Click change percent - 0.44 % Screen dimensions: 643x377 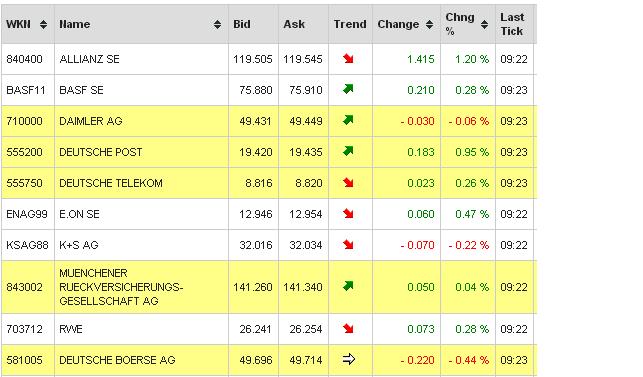469,360
